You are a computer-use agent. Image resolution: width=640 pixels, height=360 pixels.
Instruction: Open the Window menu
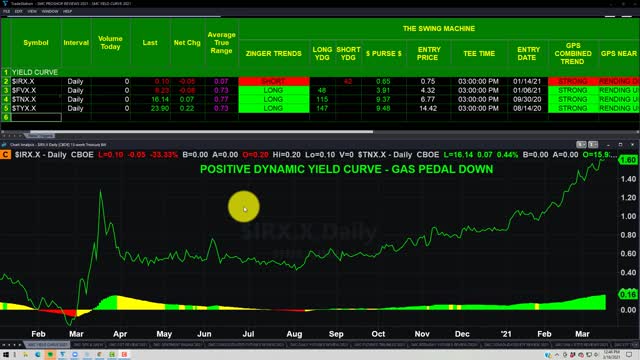50,11
